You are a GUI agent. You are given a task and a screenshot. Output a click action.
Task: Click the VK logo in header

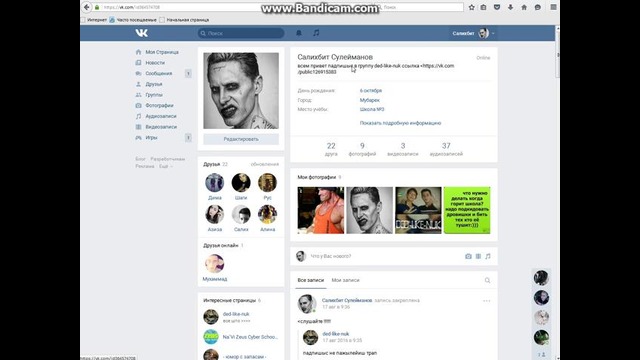point(142,33)
